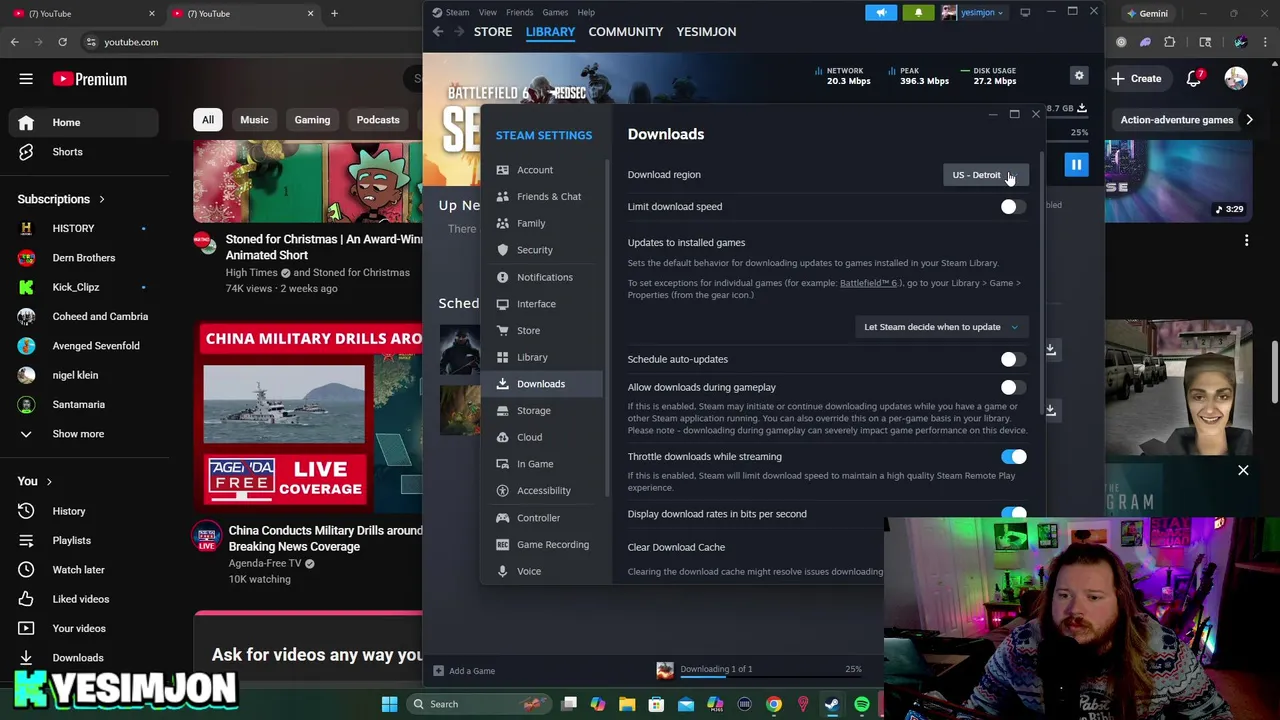Toggle Display download rates in bits
This screenshot has height=720, width=1280.
(1013, 514)
